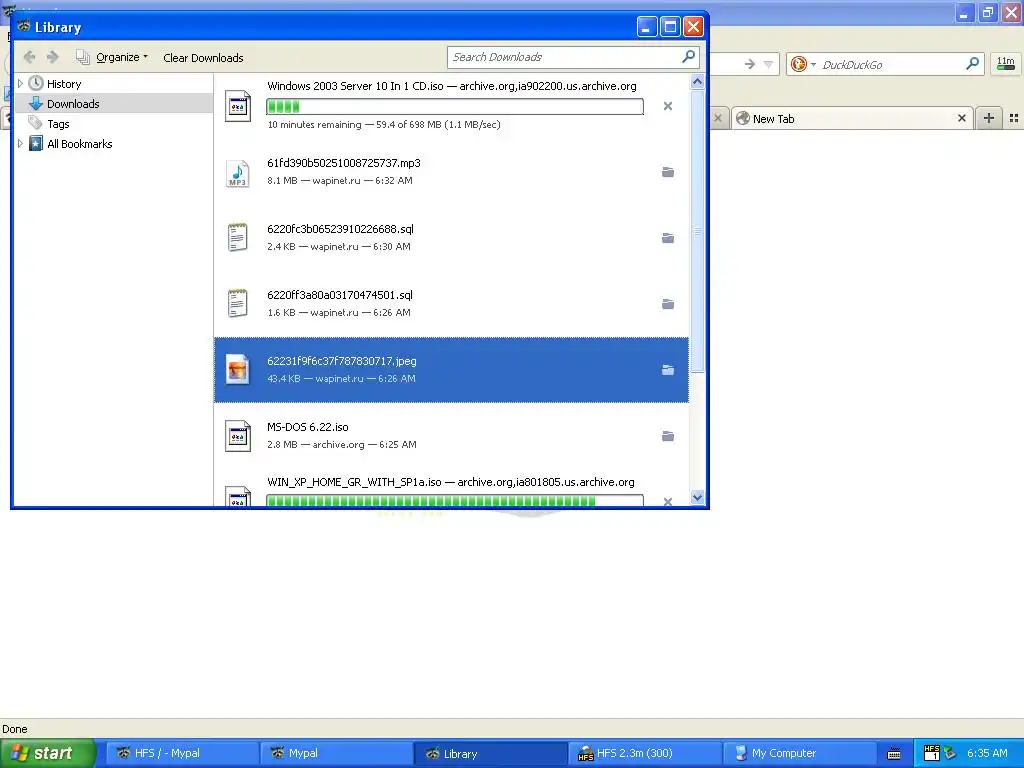Click the downloads list scrollbar thumb
Viewport: 1024px width, 768px height.
pos(697,231)
